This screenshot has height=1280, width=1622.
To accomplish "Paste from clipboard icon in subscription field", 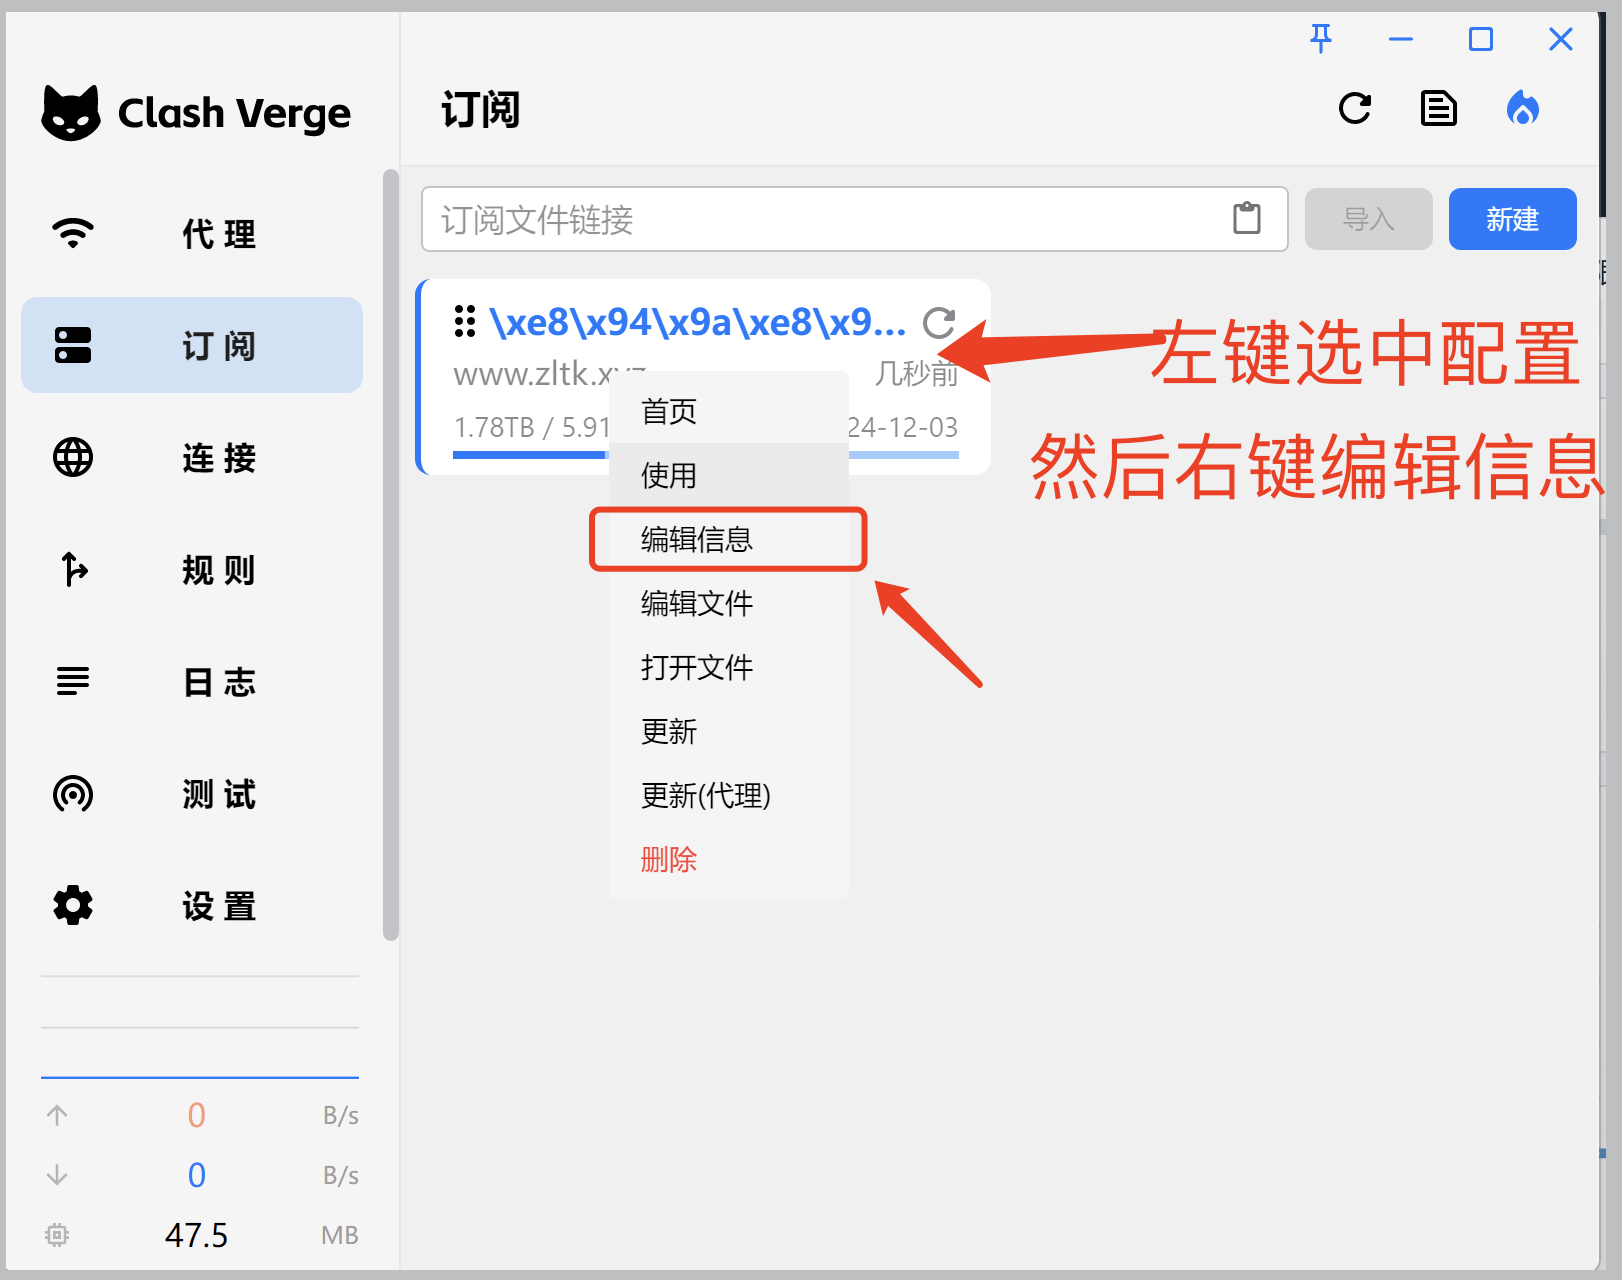I will pos(1246,218).
